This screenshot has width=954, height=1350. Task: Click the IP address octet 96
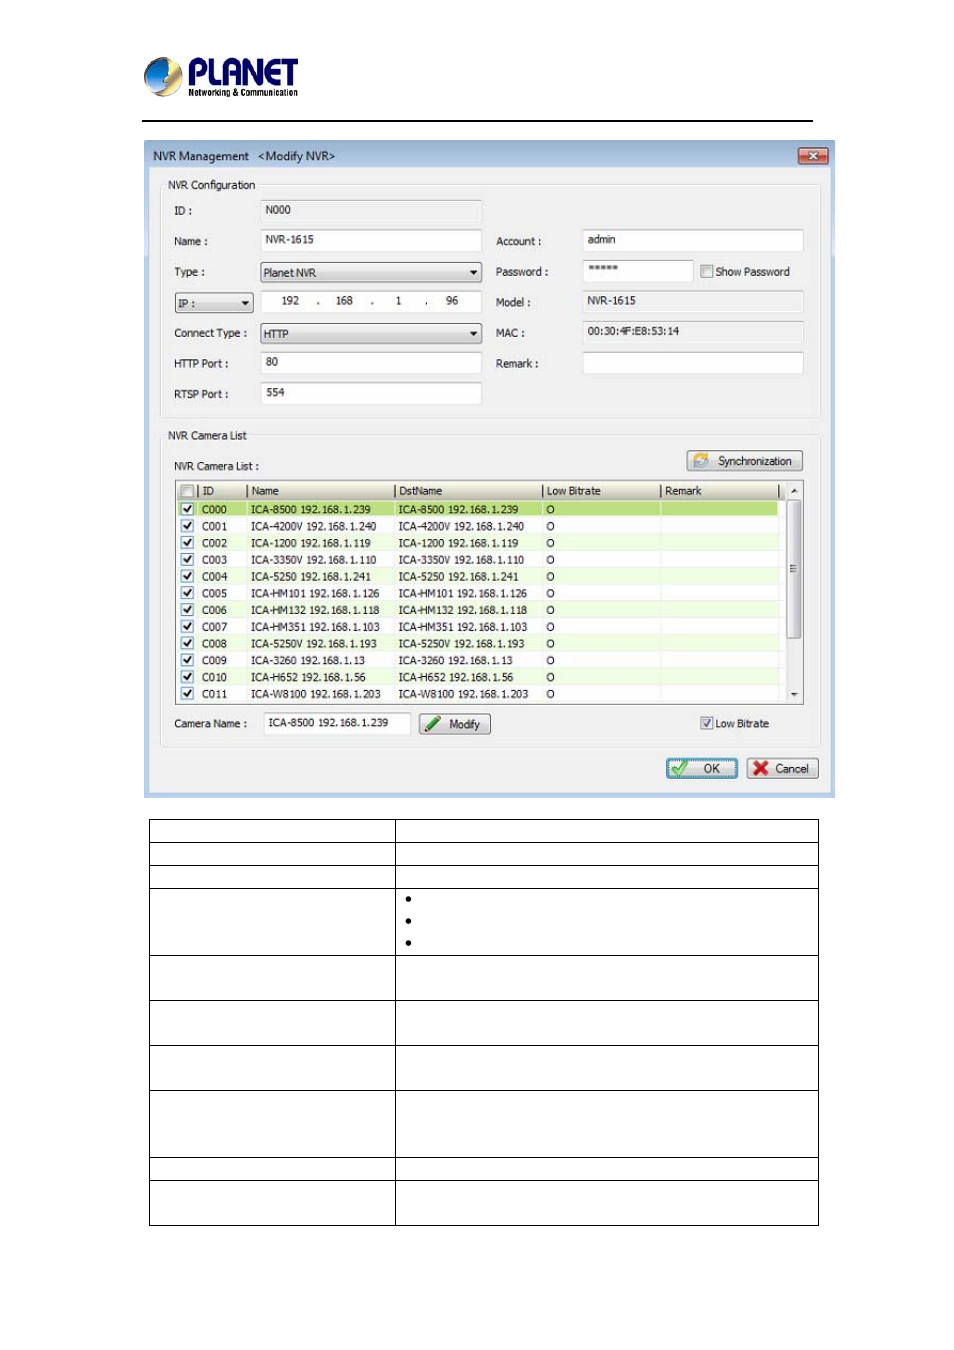(452, 301)
